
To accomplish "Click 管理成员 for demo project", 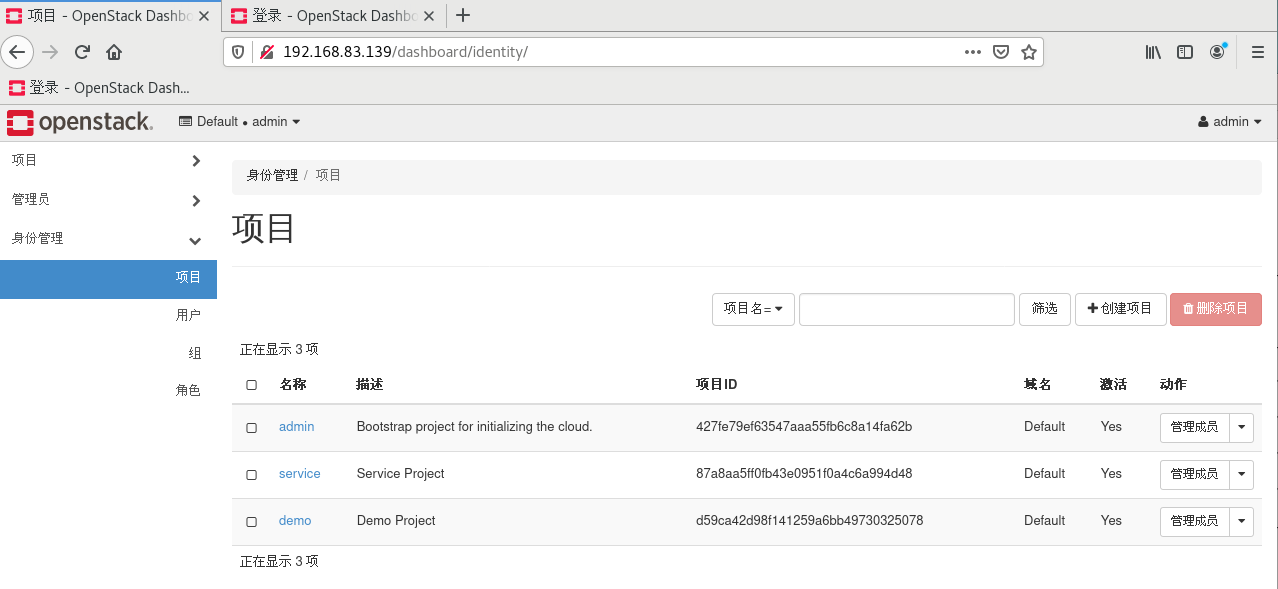I will 1194,521.
